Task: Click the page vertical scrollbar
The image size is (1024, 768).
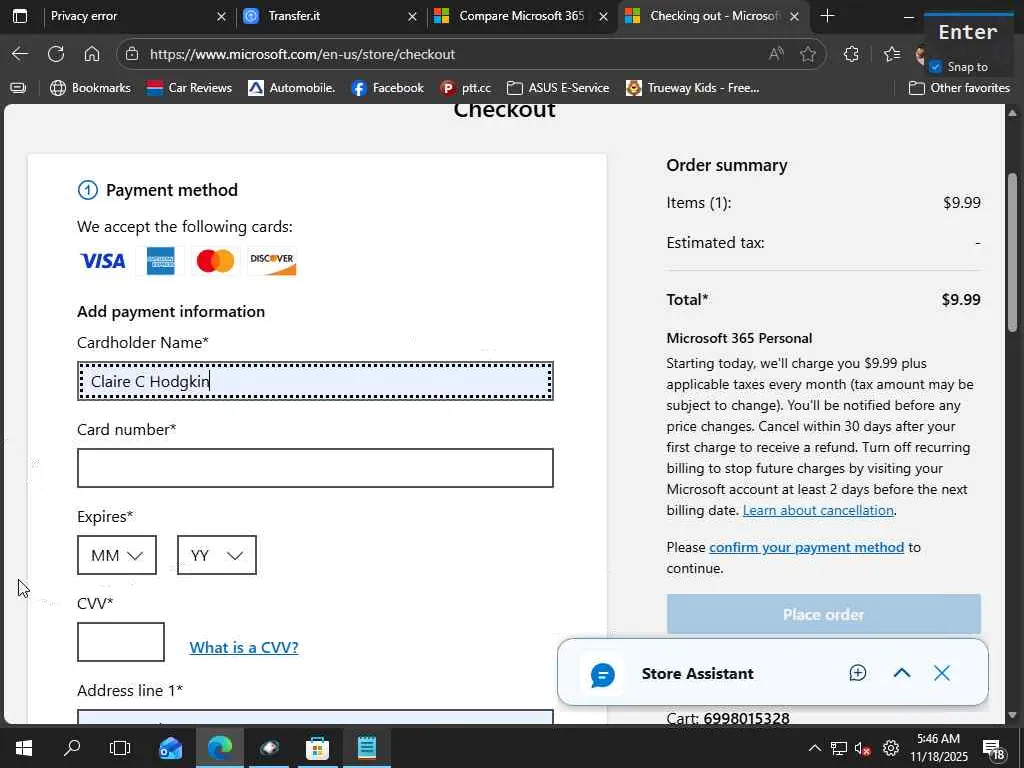Action: [x=1012, y=255]
